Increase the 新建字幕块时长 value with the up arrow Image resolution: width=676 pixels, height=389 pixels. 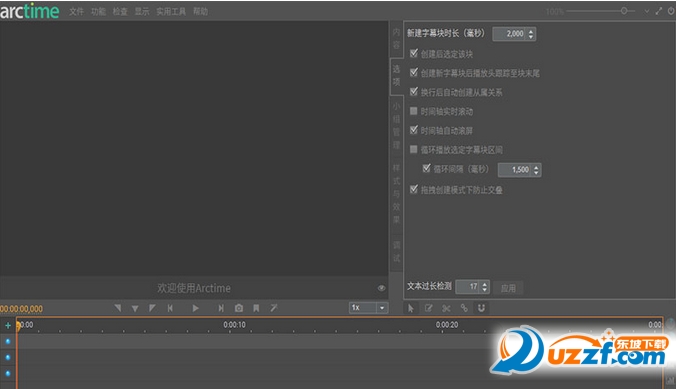coord(531,31)
